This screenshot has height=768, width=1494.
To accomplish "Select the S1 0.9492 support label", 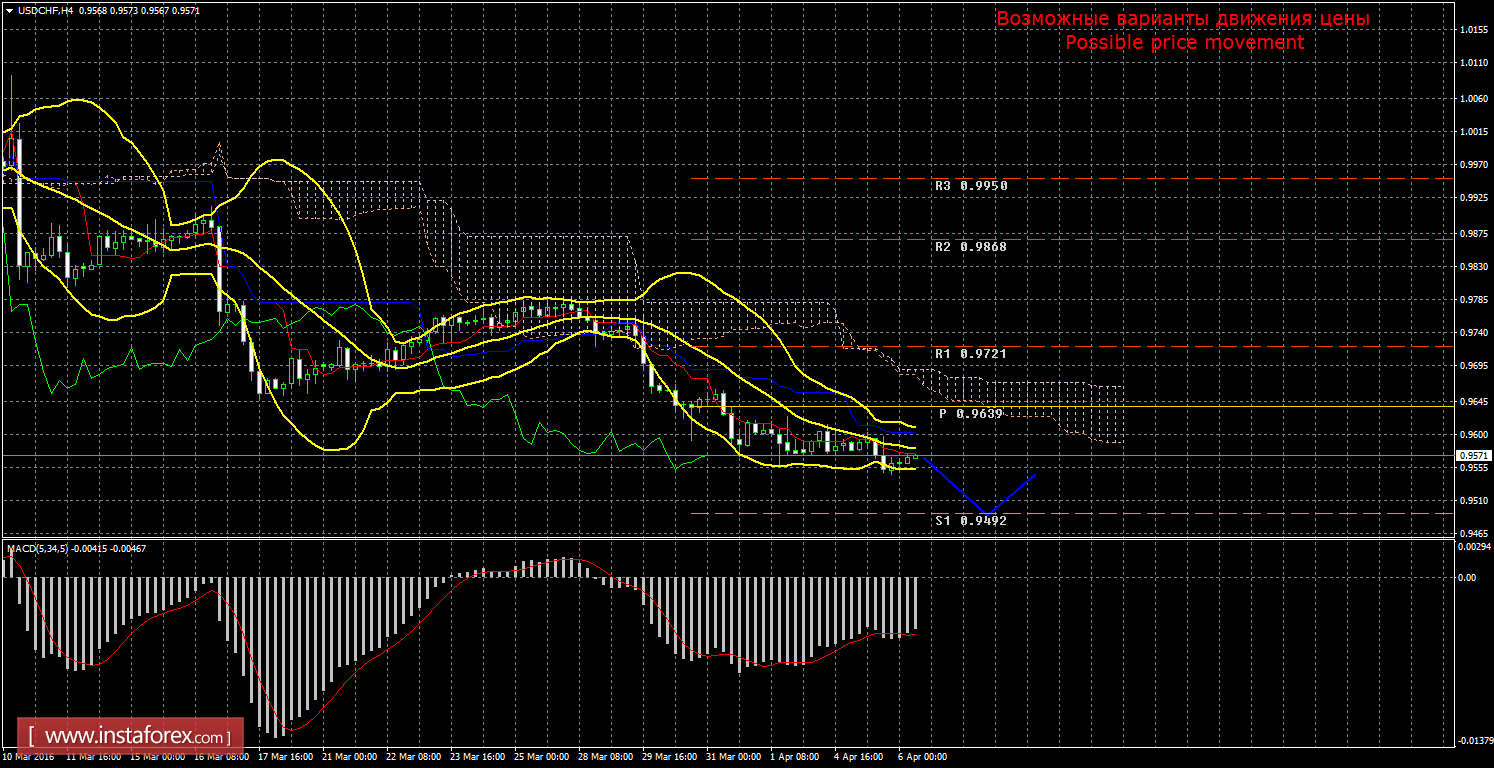I will pos(971,521).
